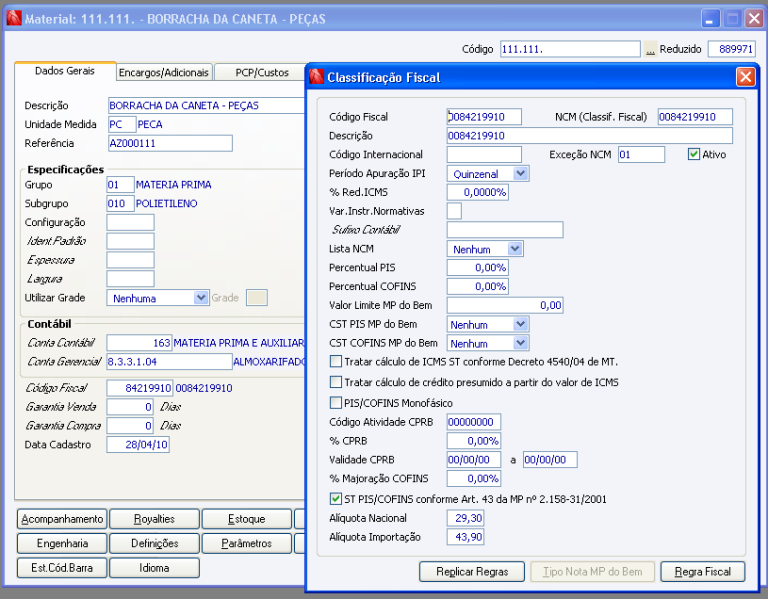
Task: Open the Encargos/Adicionais tab
Action: tap(164, 72)
